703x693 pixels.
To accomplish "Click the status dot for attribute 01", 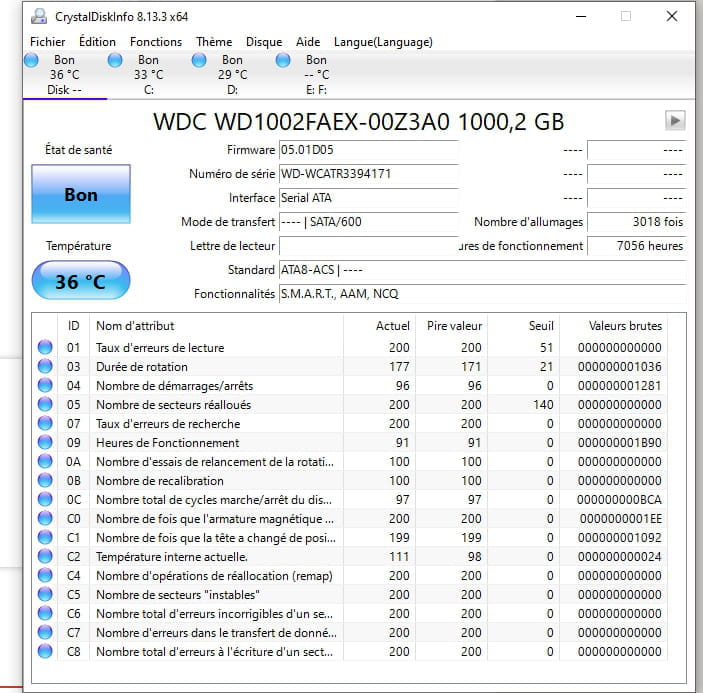I will pyautogui.click(x=45, y=347).
